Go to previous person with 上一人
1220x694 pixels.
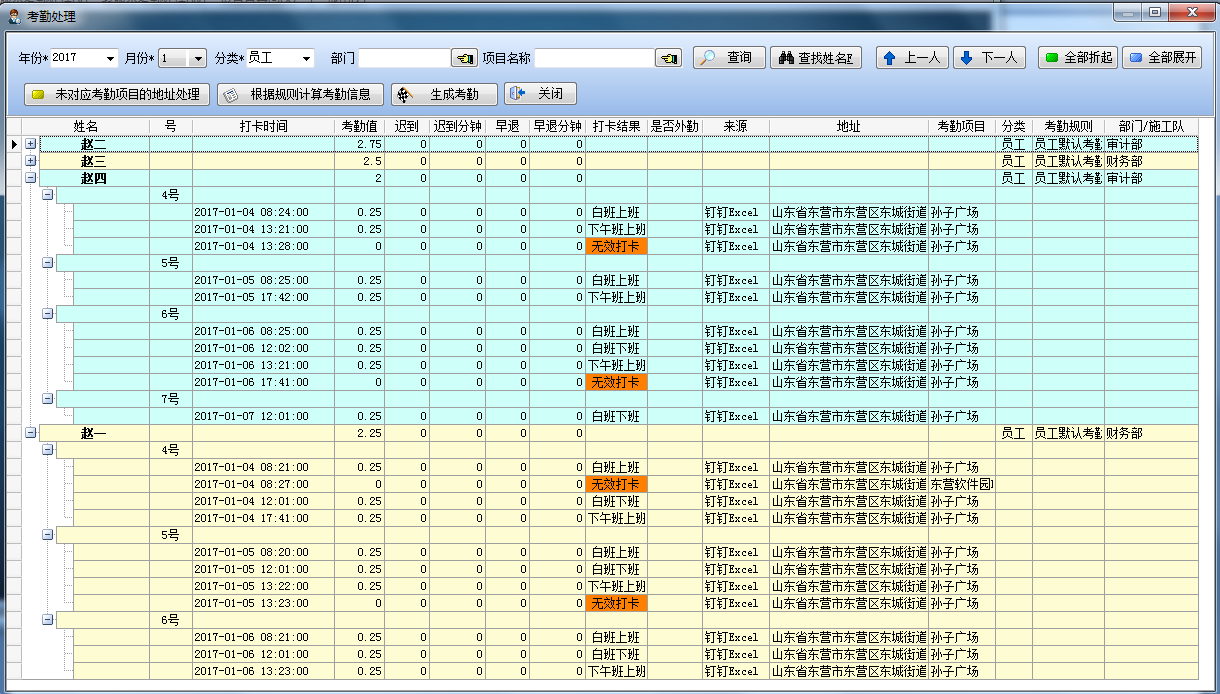[x=913, y=58]
